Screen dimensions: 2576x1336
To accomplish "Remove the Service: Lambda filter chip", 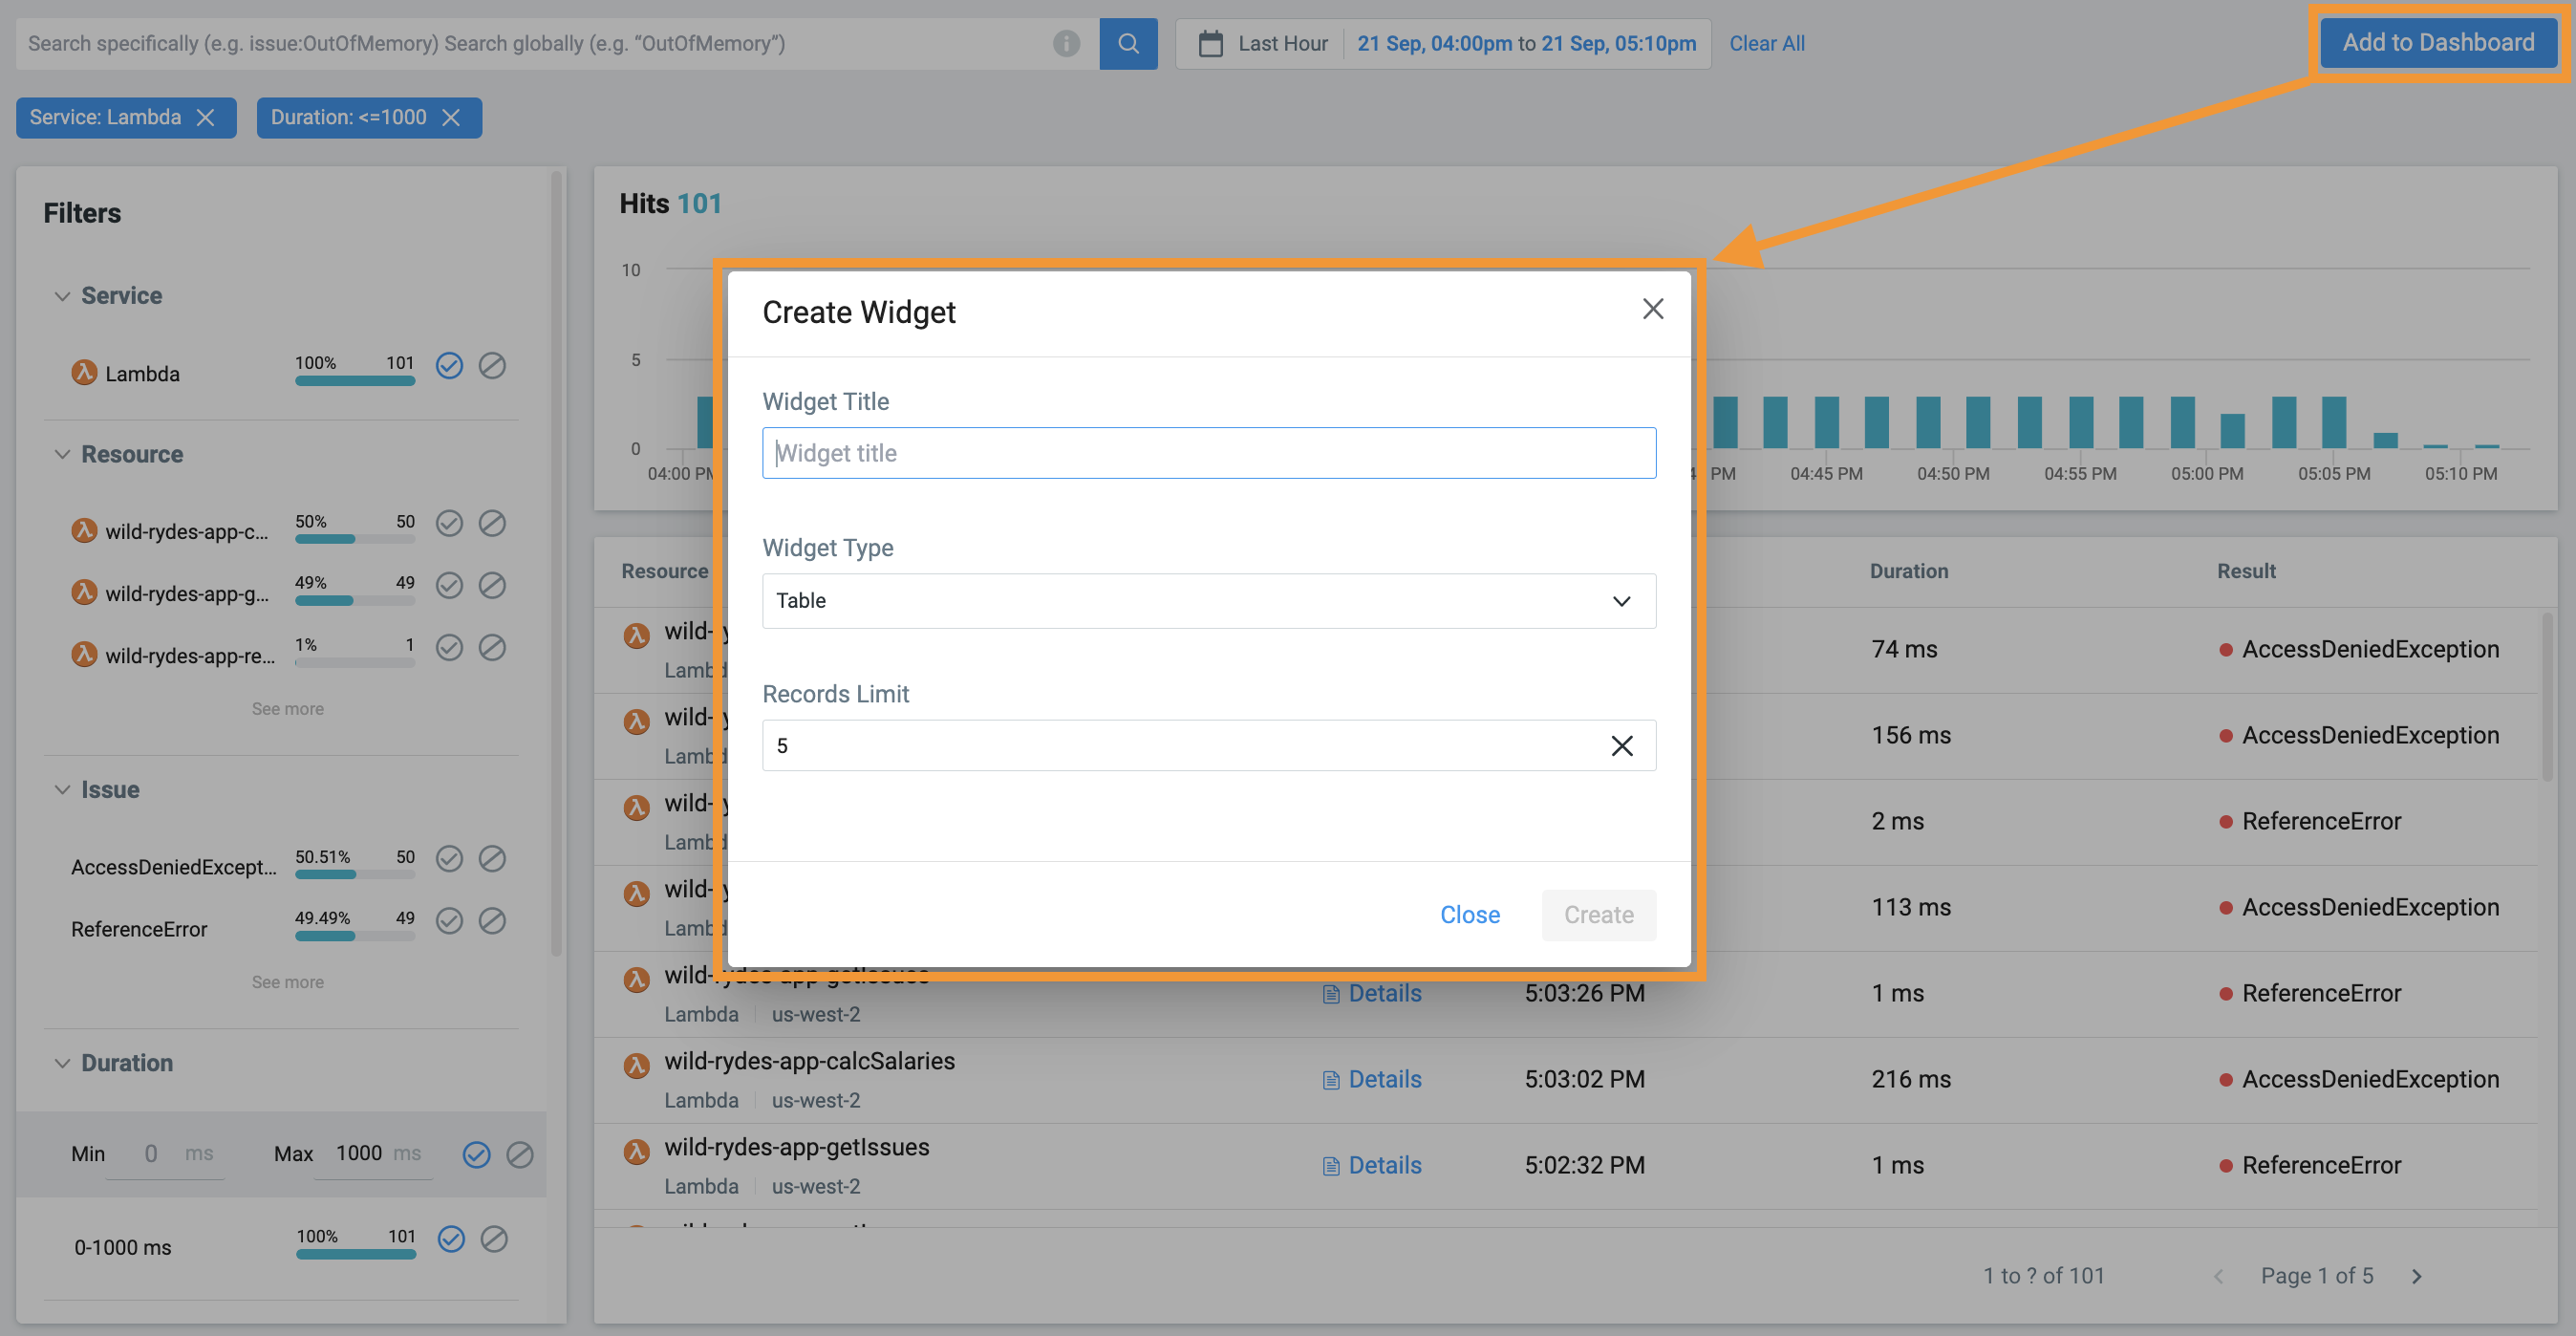I will click(x=206, y=117).
